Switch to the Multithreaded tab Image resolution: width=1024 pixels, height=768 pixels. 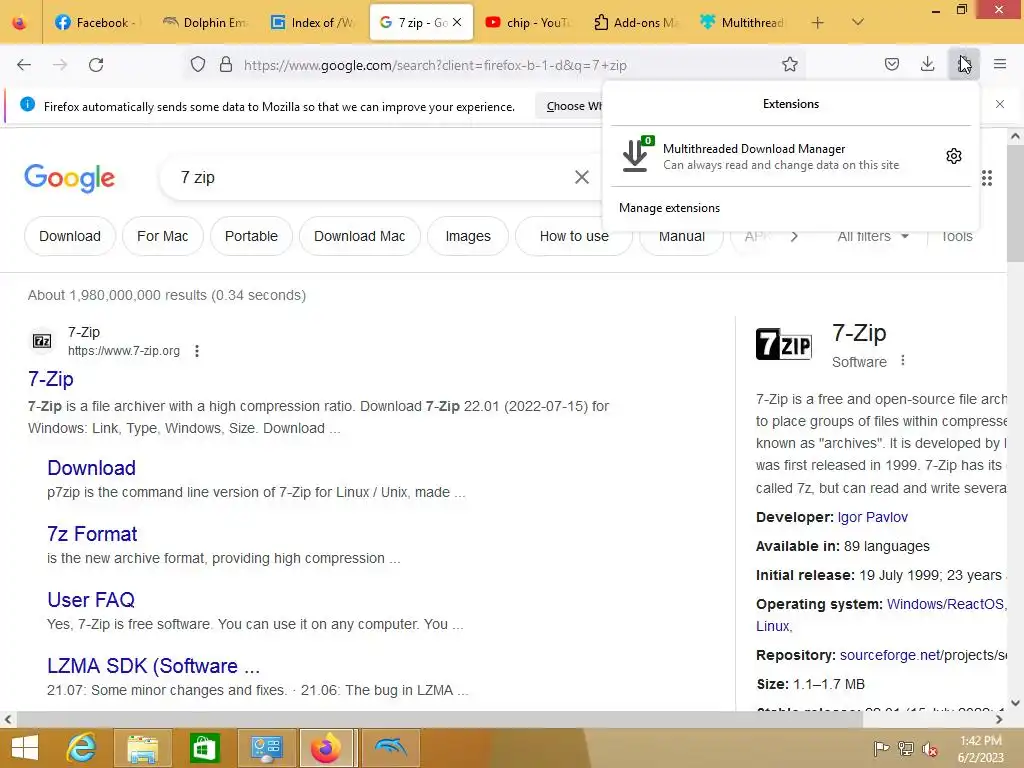[x=743, y=22]
